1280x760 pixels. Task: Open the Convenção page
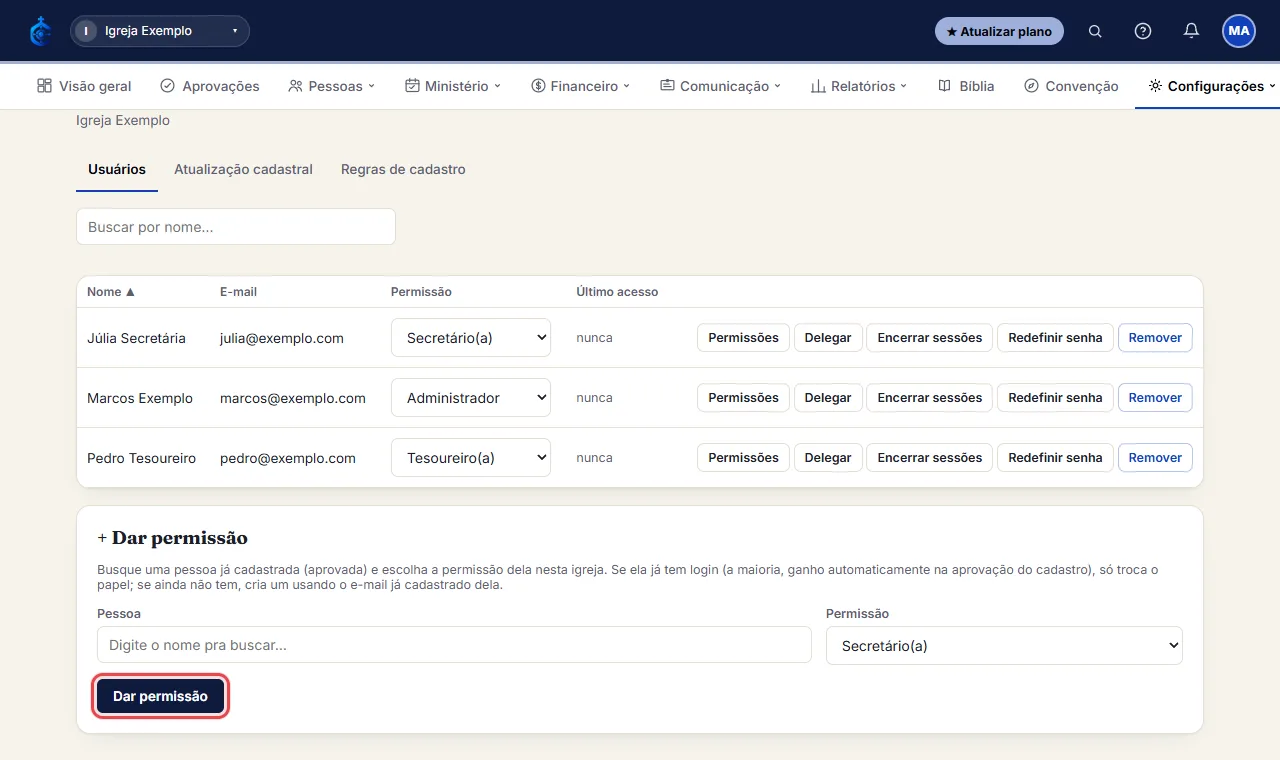1071,86
